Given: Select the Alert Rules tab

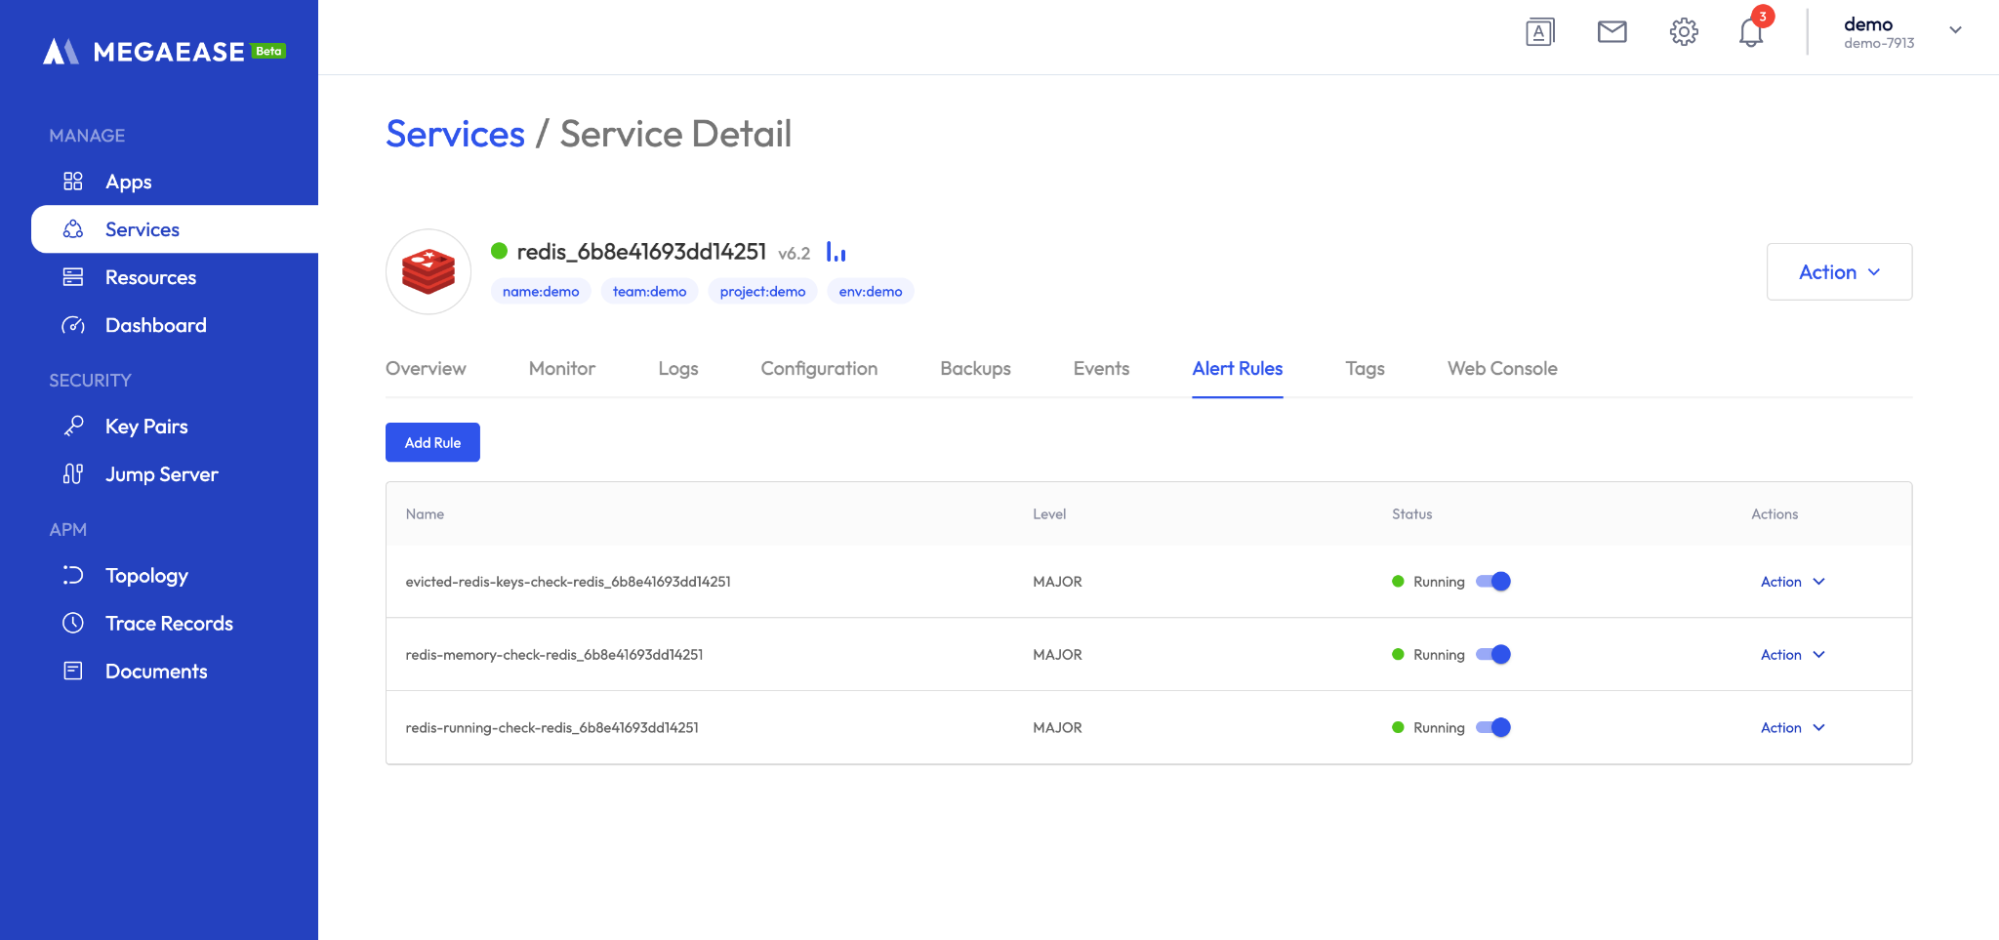Looking at the screenshot, I should pyautogui.click(x=1237, y=368).
